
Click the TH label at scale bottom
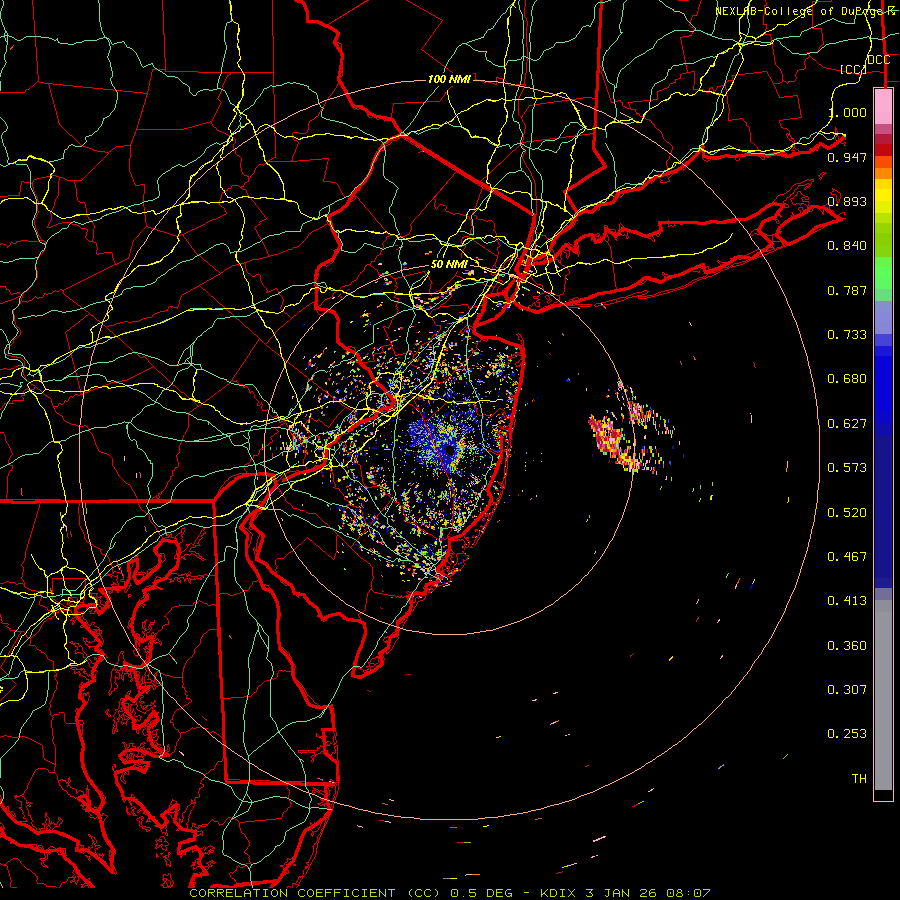[x=859, y=779]
